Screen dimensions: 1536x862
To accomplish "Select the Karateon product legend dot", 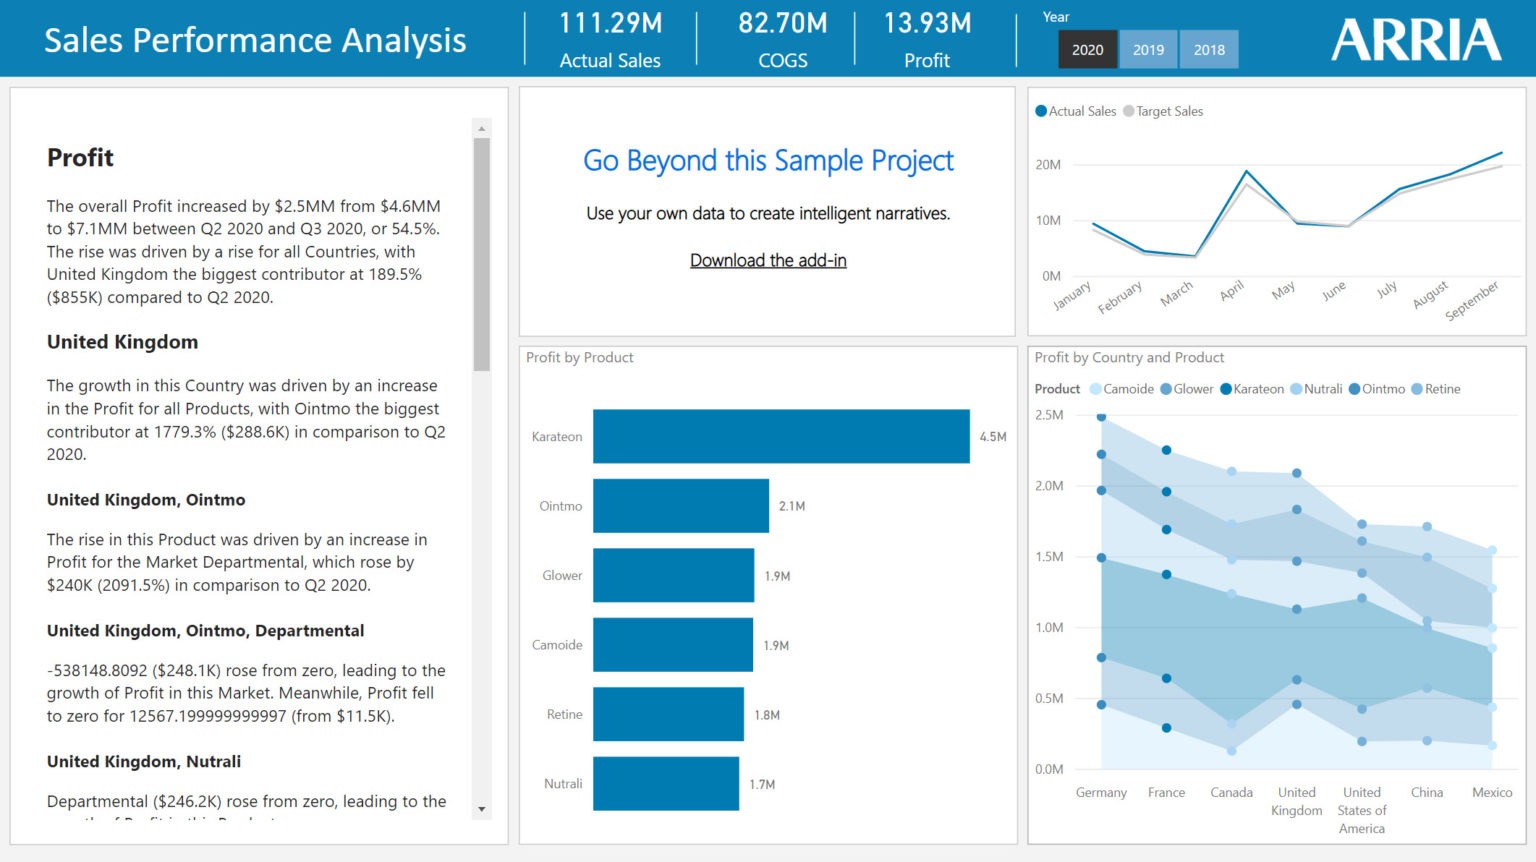I will [1226, 390].
